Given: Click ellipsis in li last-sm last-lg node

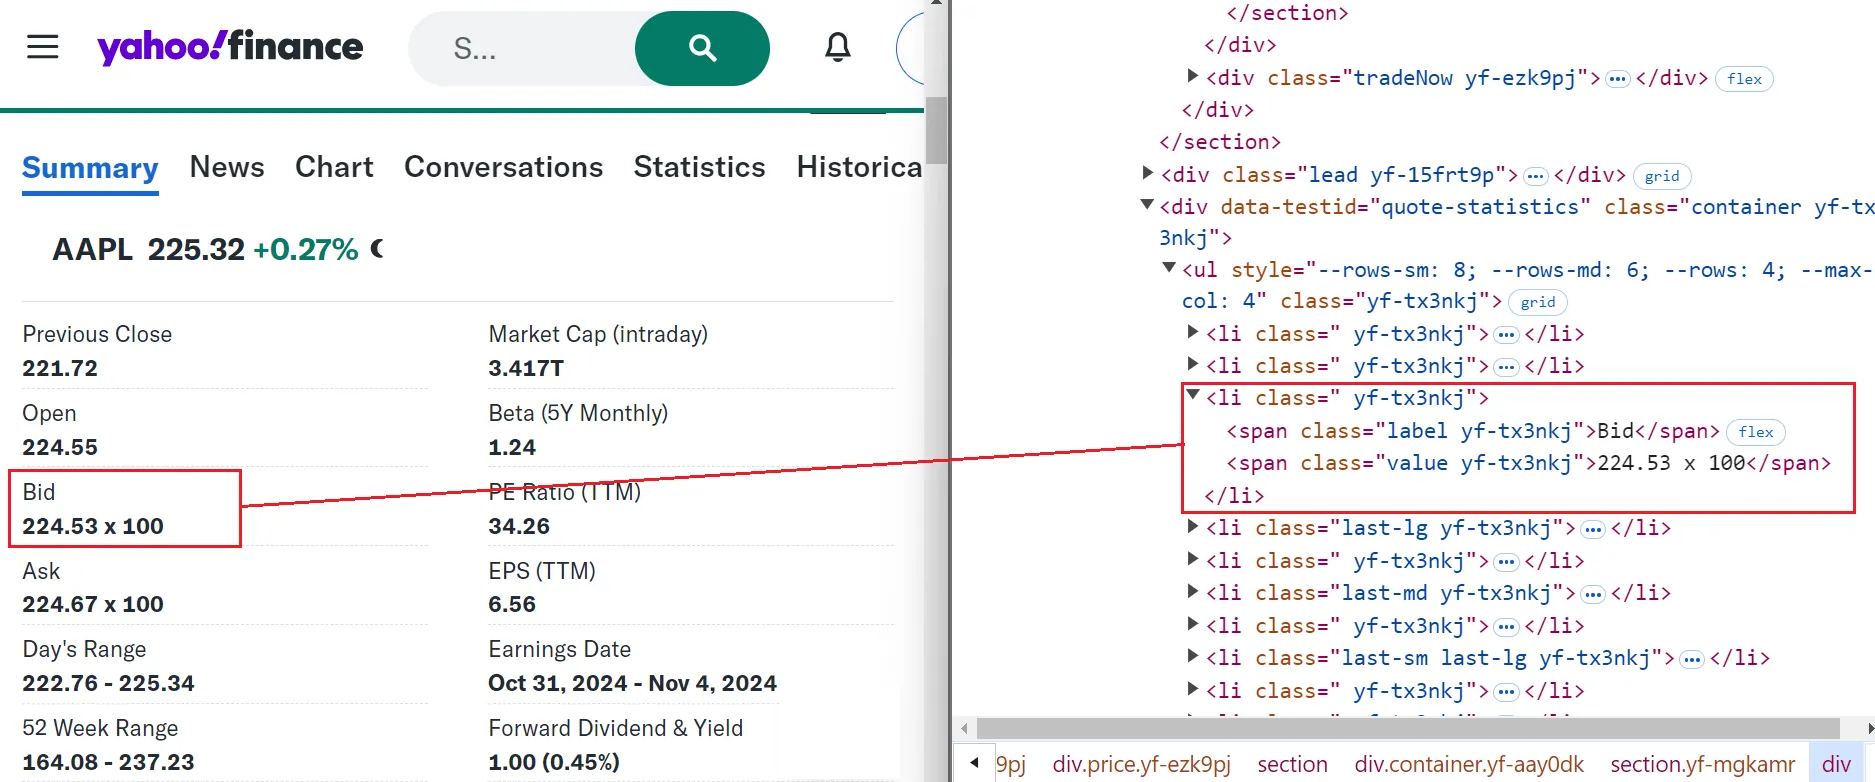Looking at the screenshot, I should tap(1692, 660).
